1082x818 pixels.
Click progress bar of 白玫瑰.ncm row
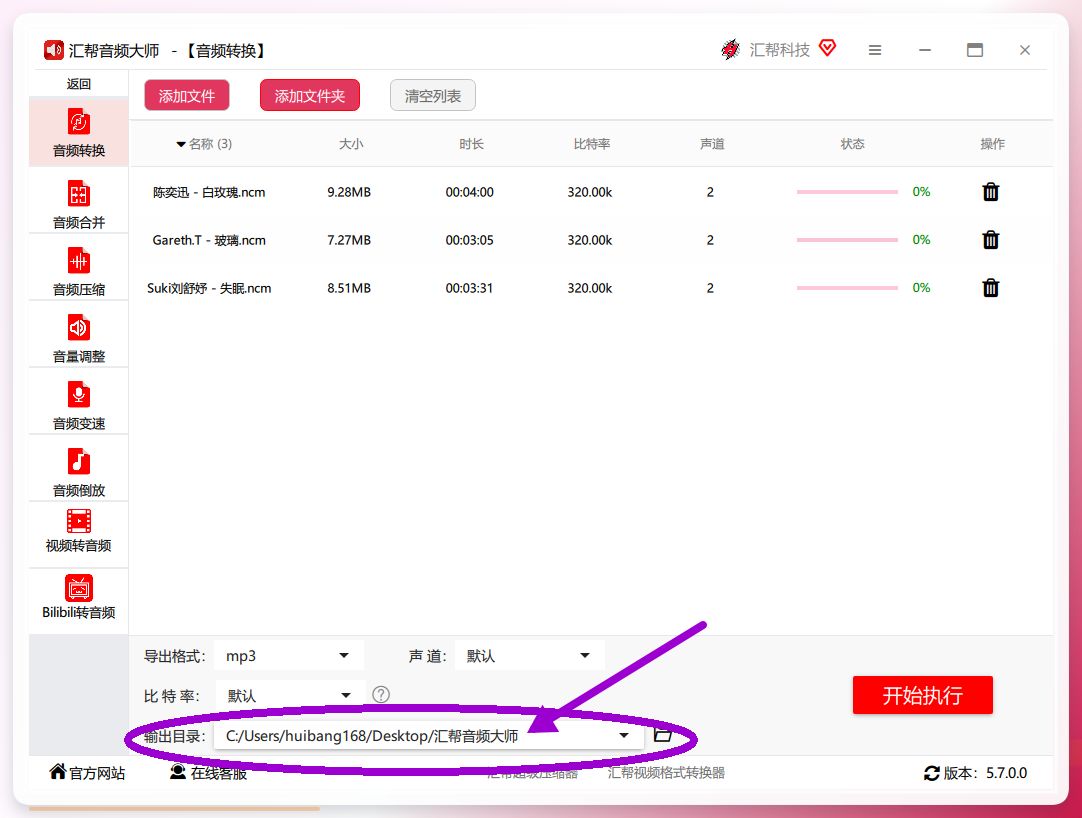click(847, 192)
